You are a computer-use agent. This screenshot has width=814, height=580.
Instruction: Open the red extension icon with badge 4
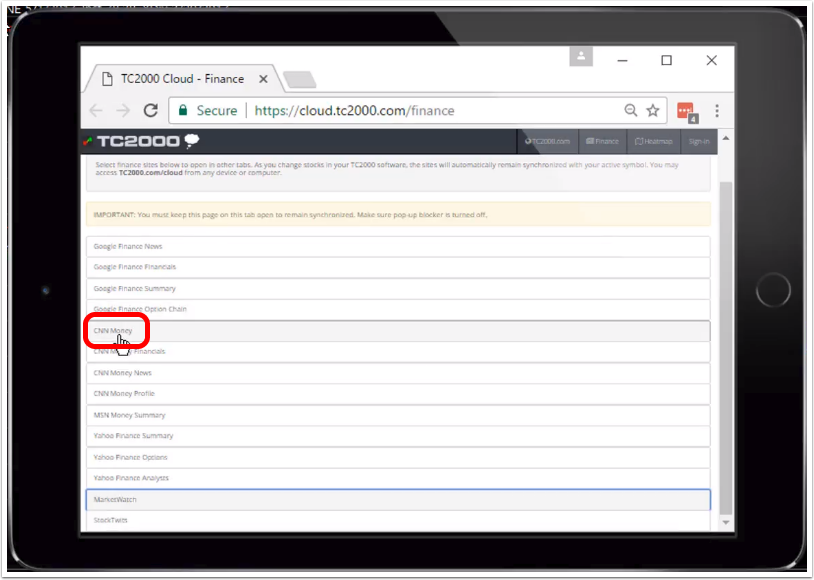(x=687, y=112)
